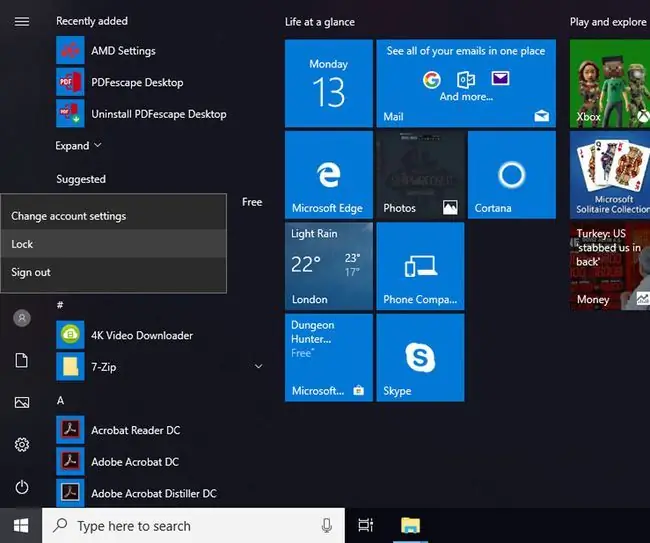This screenshot has height=543, width=650.
Task: Open Phone Companion tile
Action: click(x=420, y=266)
